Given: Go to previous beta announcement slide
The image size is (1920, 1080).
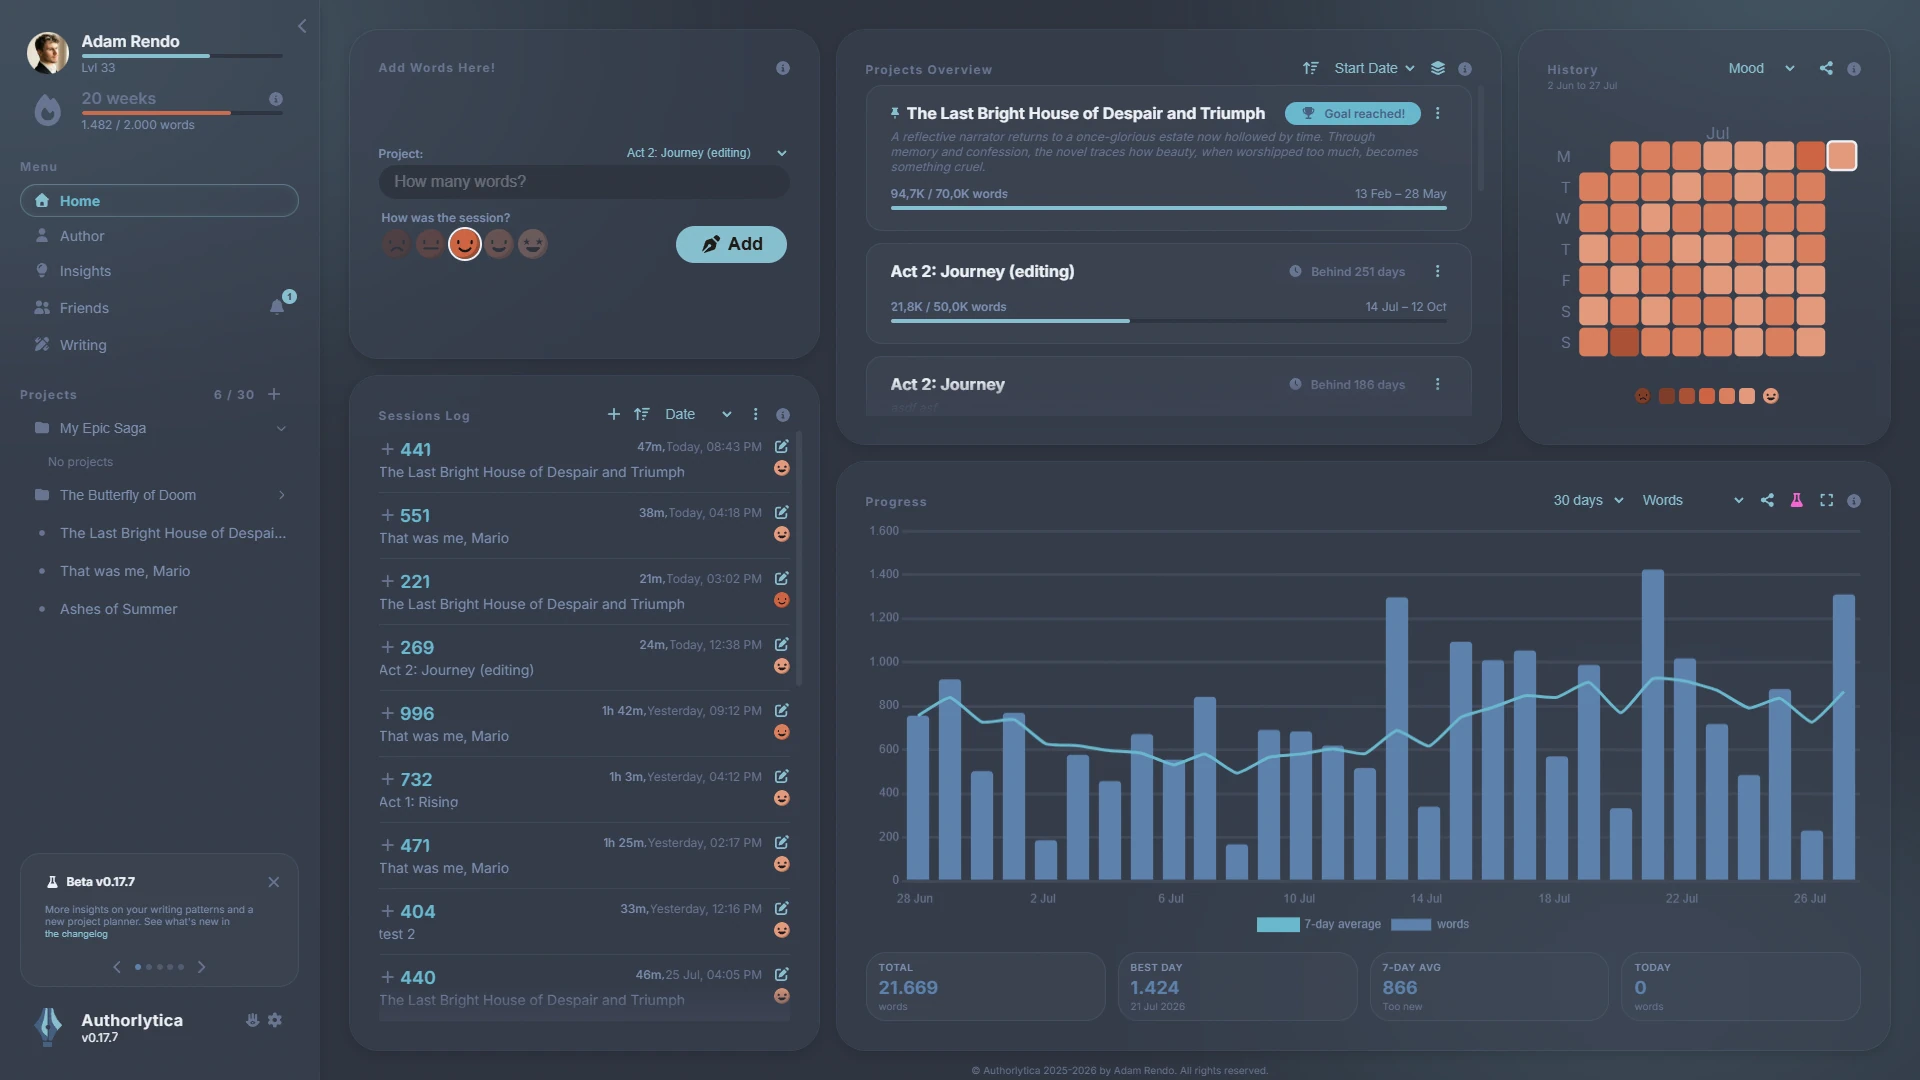Looking at the screenshot, I should (x=117, y=967).
